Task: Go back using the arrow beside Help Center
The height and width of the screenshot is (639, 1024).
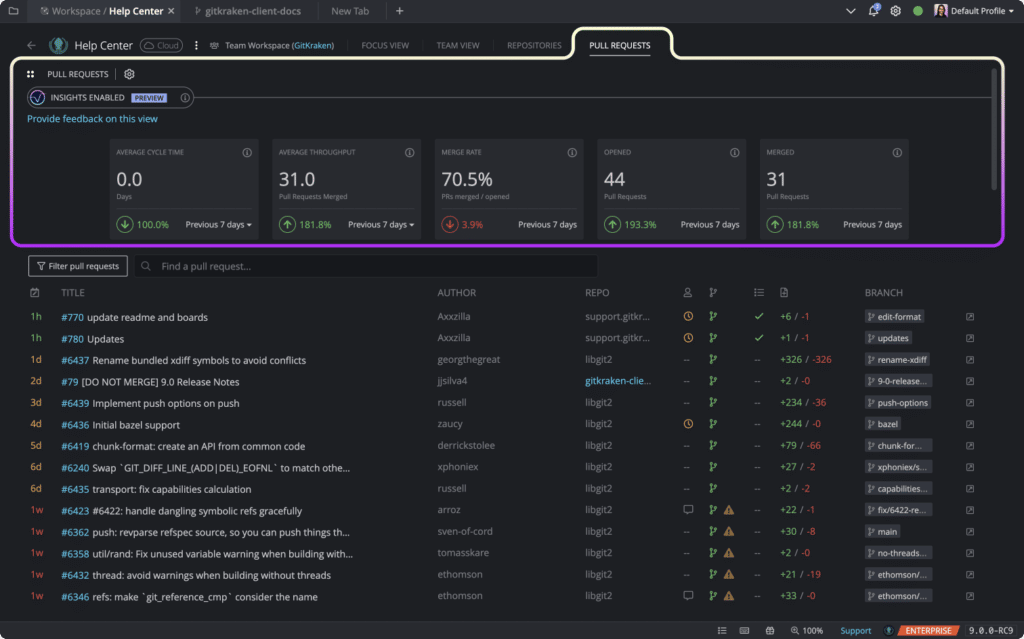Action: 31,45
